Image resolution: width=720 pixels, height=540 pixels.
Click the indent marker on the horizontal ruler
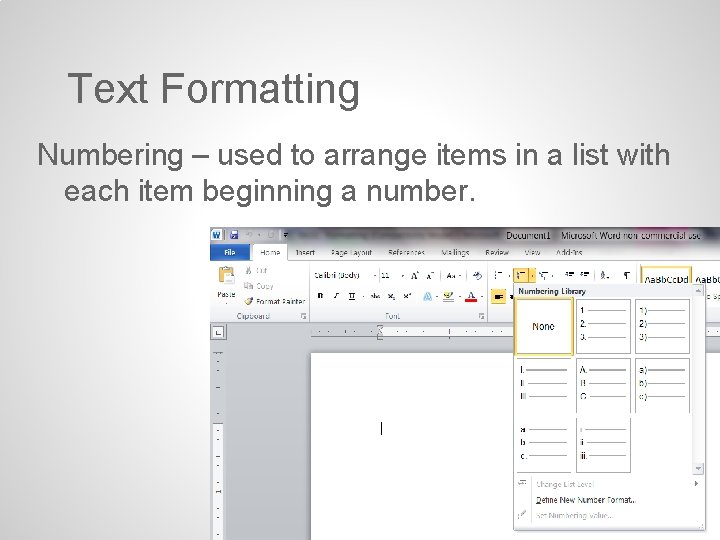[380, 332]
